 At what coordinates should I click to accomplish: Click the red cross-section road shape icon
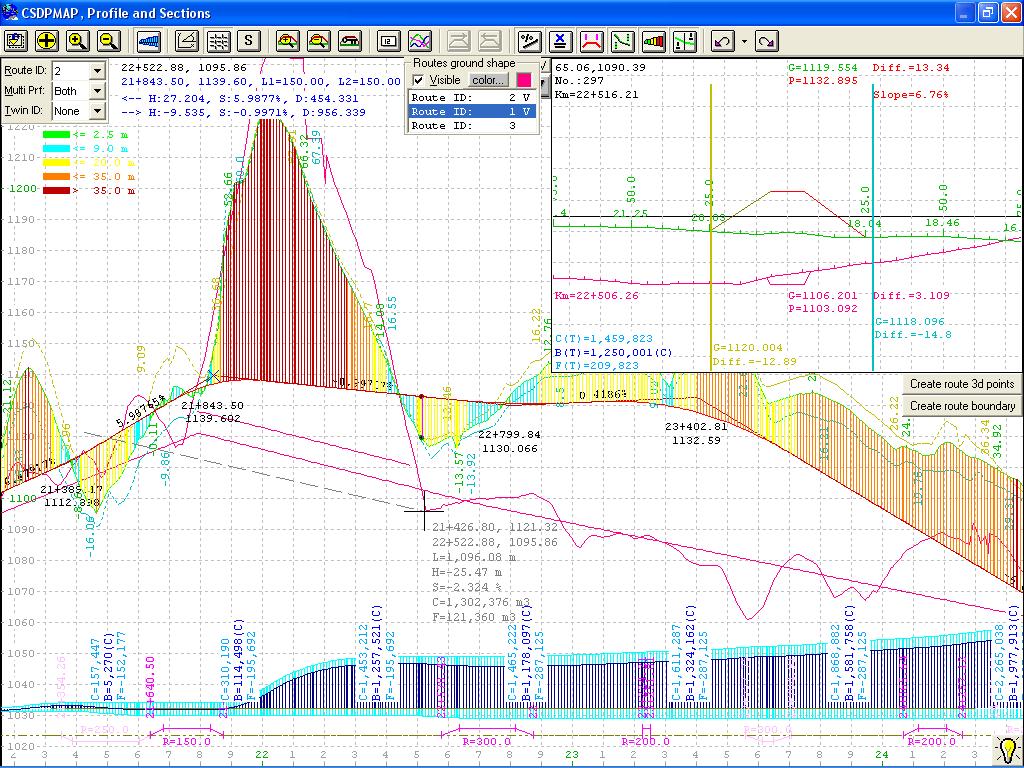pyautogui.click(x=350, y=41)
